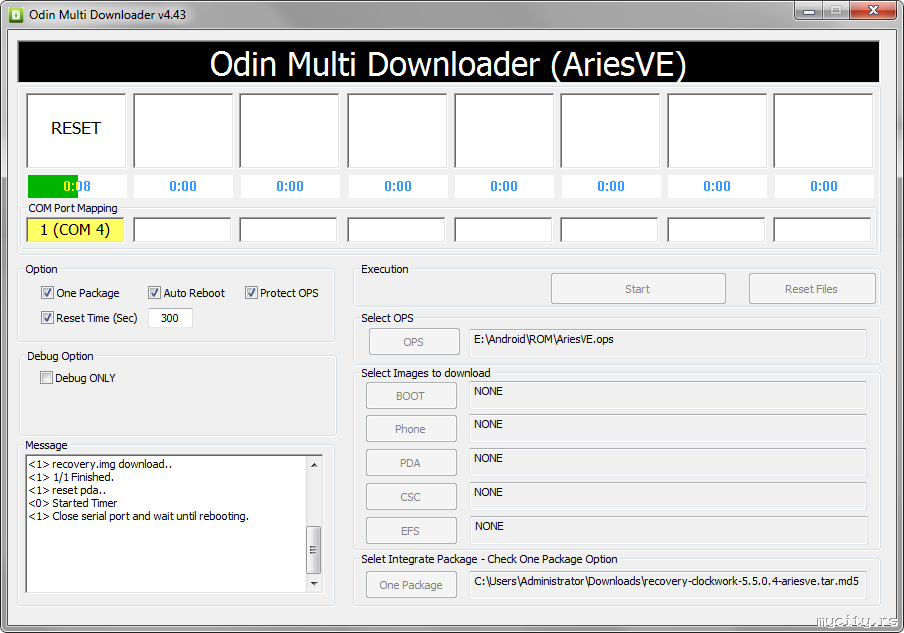This screenshot has width=904, height=633.
Task: Click the Start button
Action: [x=638, y=289]
